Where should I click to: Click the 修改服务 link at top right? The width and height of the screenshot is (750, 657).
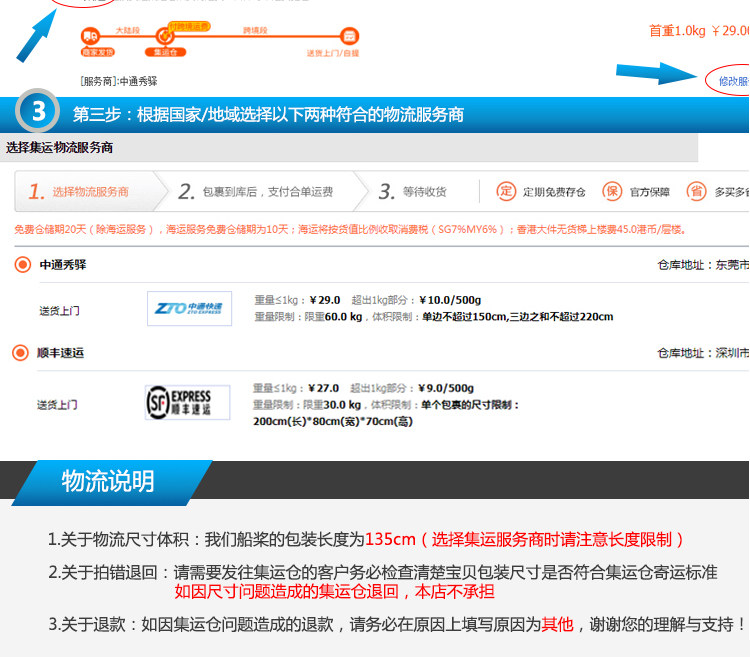tap(734, 81)
